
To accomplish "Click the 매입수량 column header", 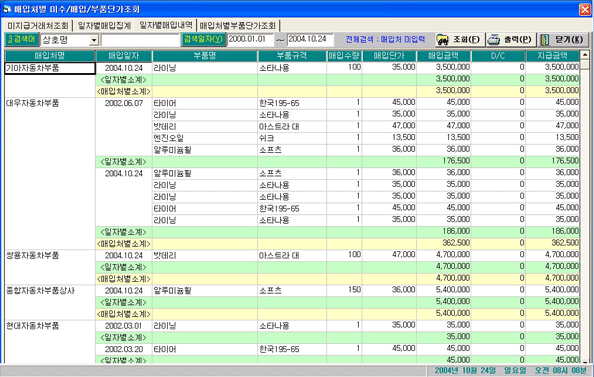I will tap(344, 56).
